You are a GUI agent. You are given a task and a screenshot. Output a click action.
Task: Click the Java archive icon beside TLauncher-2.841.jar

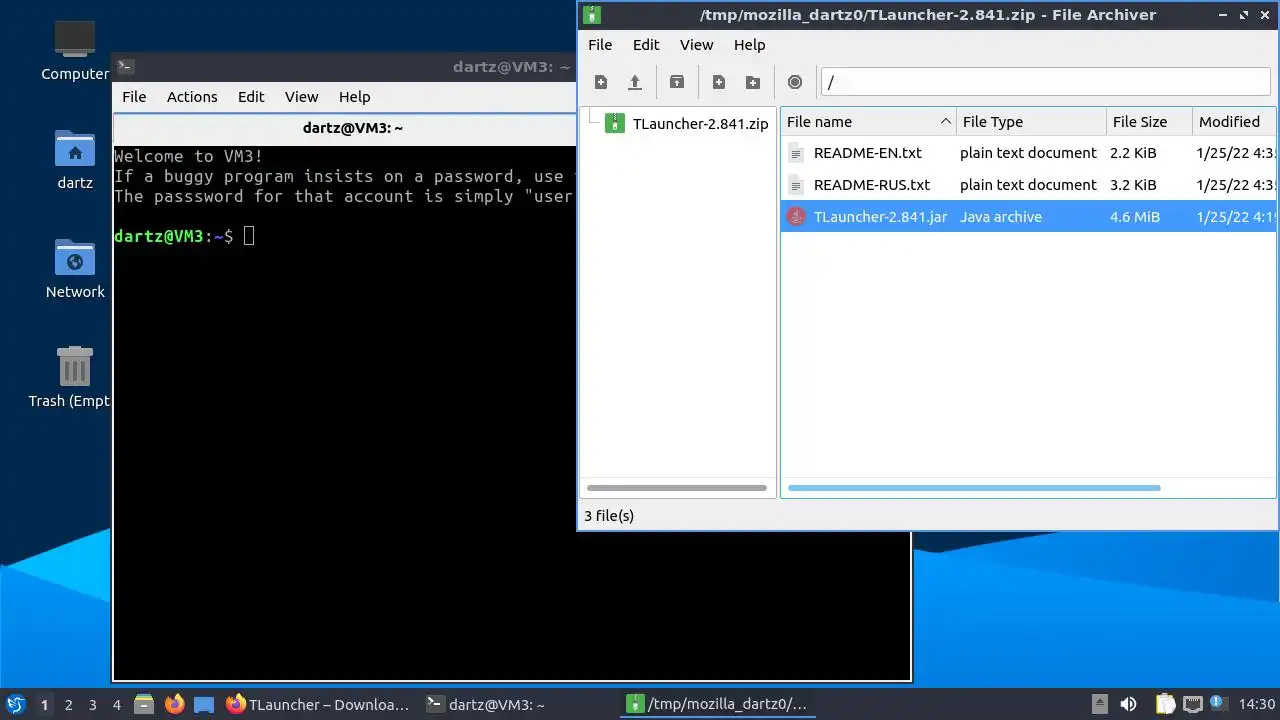pos(796,217)
